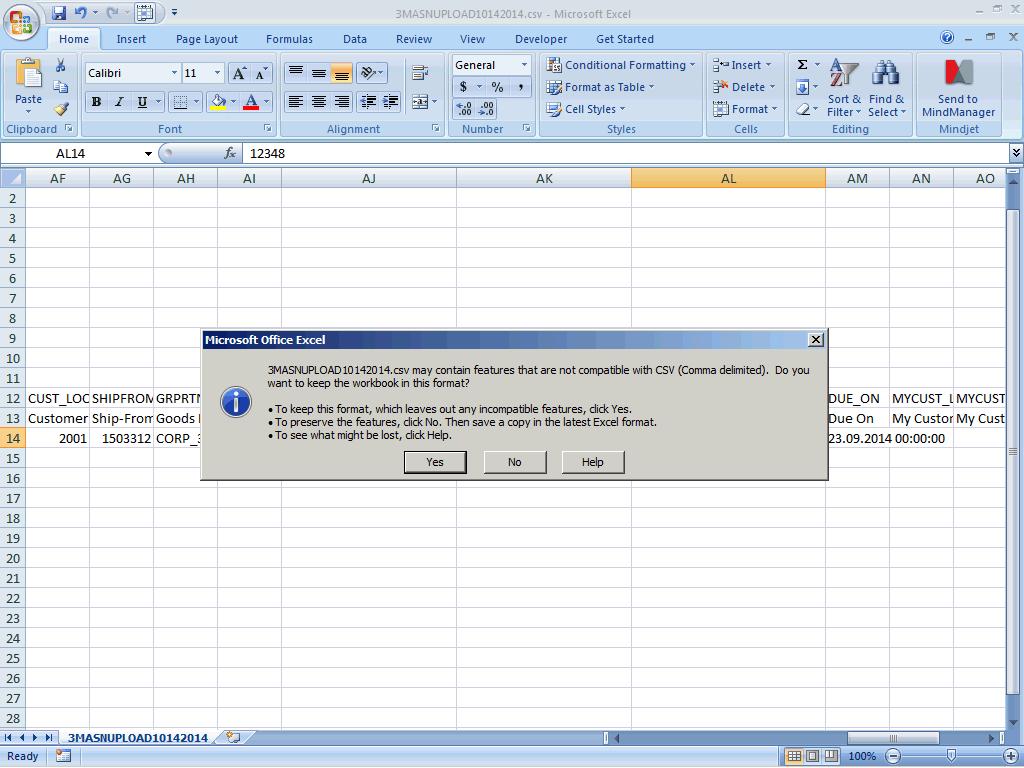This screenshot has height=768, width=1024.
Task: Open the Office Button menu
Action: [21, 23]
